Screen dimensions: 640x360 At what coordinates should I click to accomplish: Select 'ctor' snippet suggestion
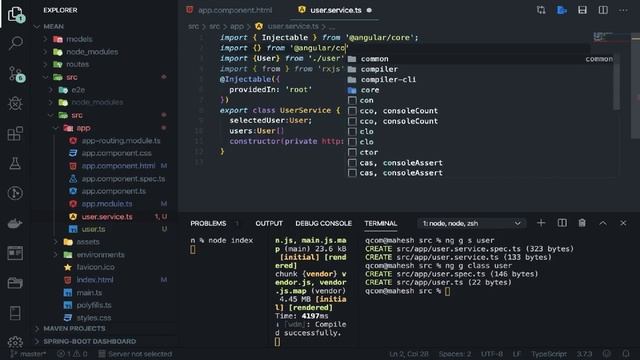[x=481, y=152]
